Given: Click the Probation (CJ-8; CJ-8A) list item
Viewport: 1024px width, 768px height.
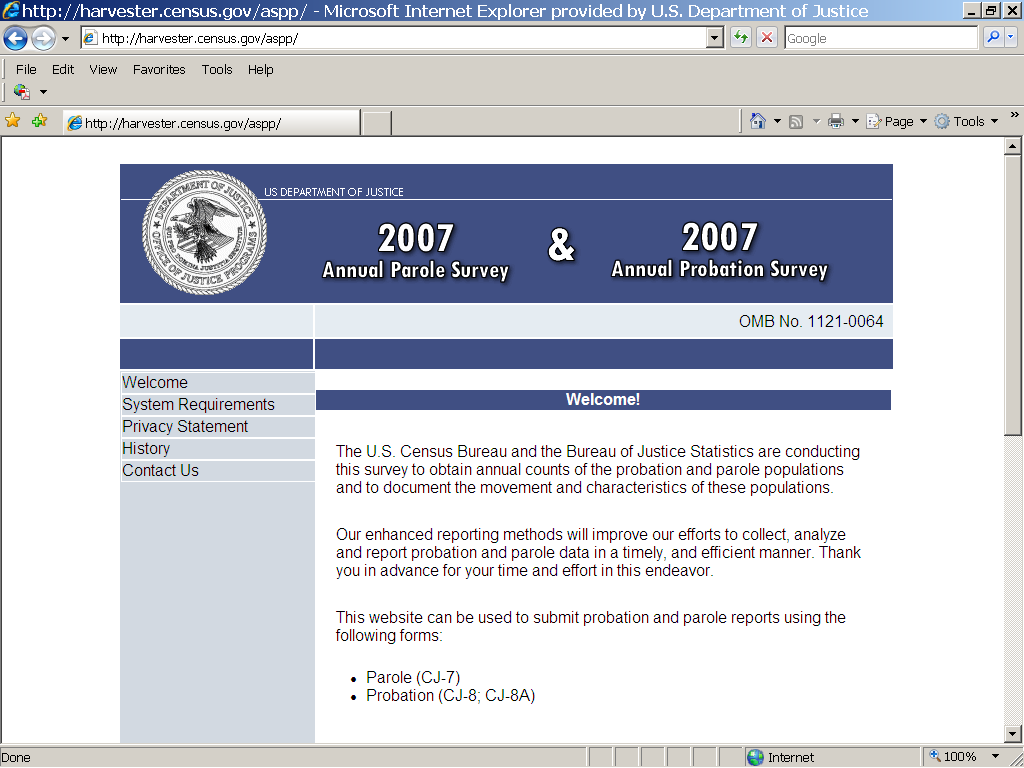Looking at the screenshot, I should [451, 696].
